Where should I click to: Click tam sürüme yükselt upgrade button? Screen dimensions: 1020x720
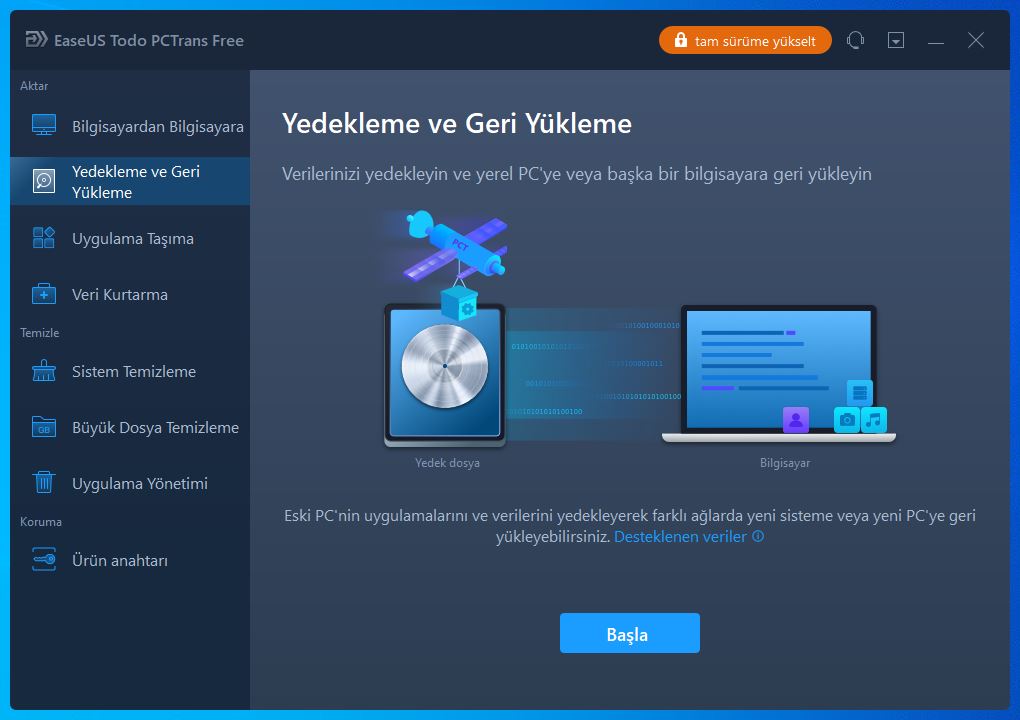click(x=745, y=40)
